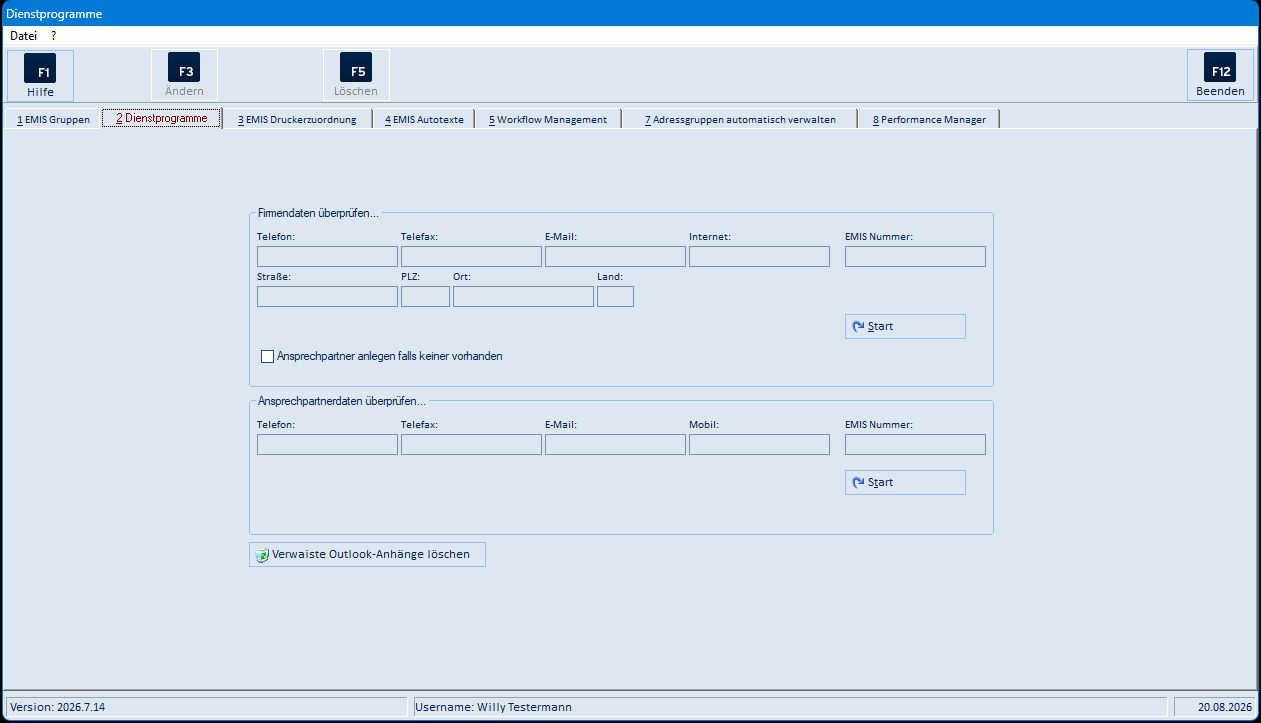Focus the Firmendaten E-Mail field

[x=615, y=257]
